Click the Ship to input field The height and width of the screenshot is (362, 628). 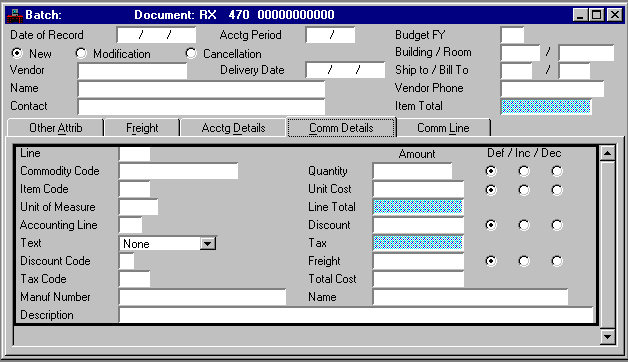[516, 71]
